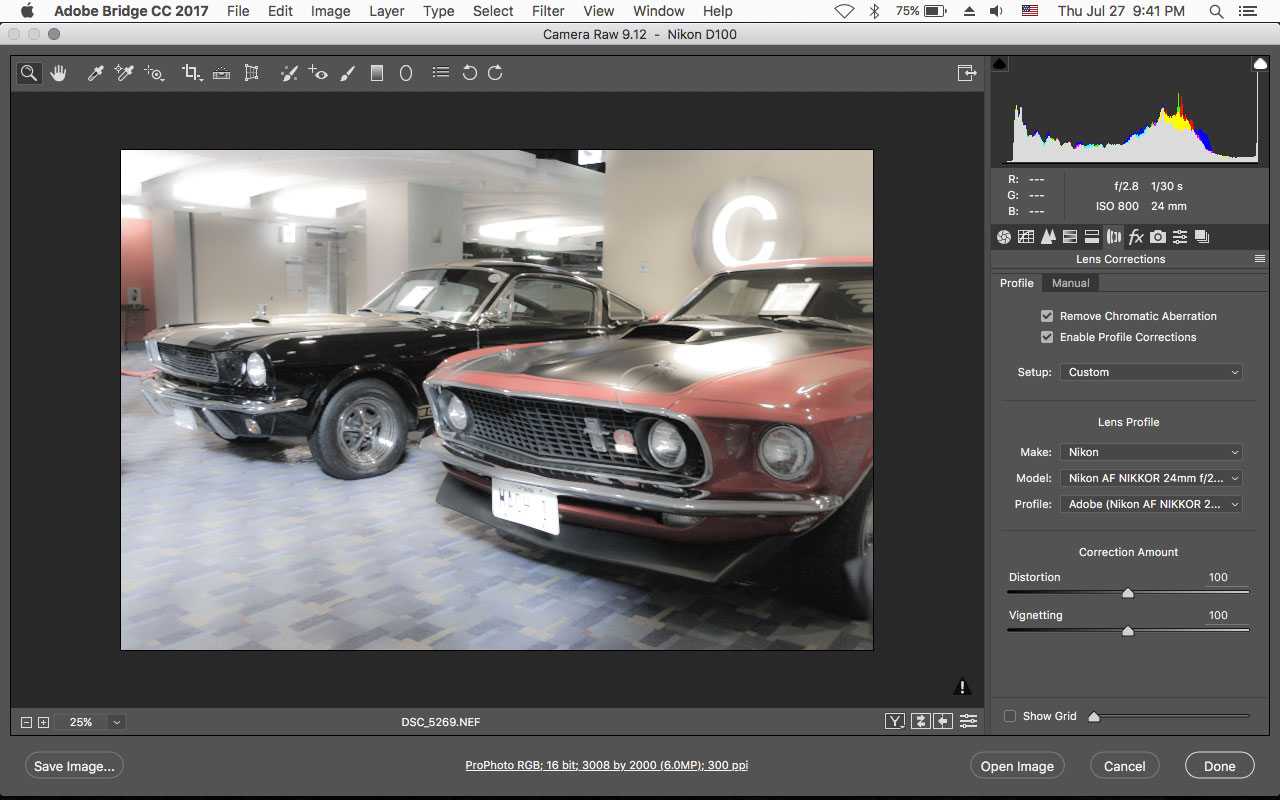This screenshot has height=800, width=1280.
Task: Enable the Show Grid checkbox
Action: (x=1010, y=716)
